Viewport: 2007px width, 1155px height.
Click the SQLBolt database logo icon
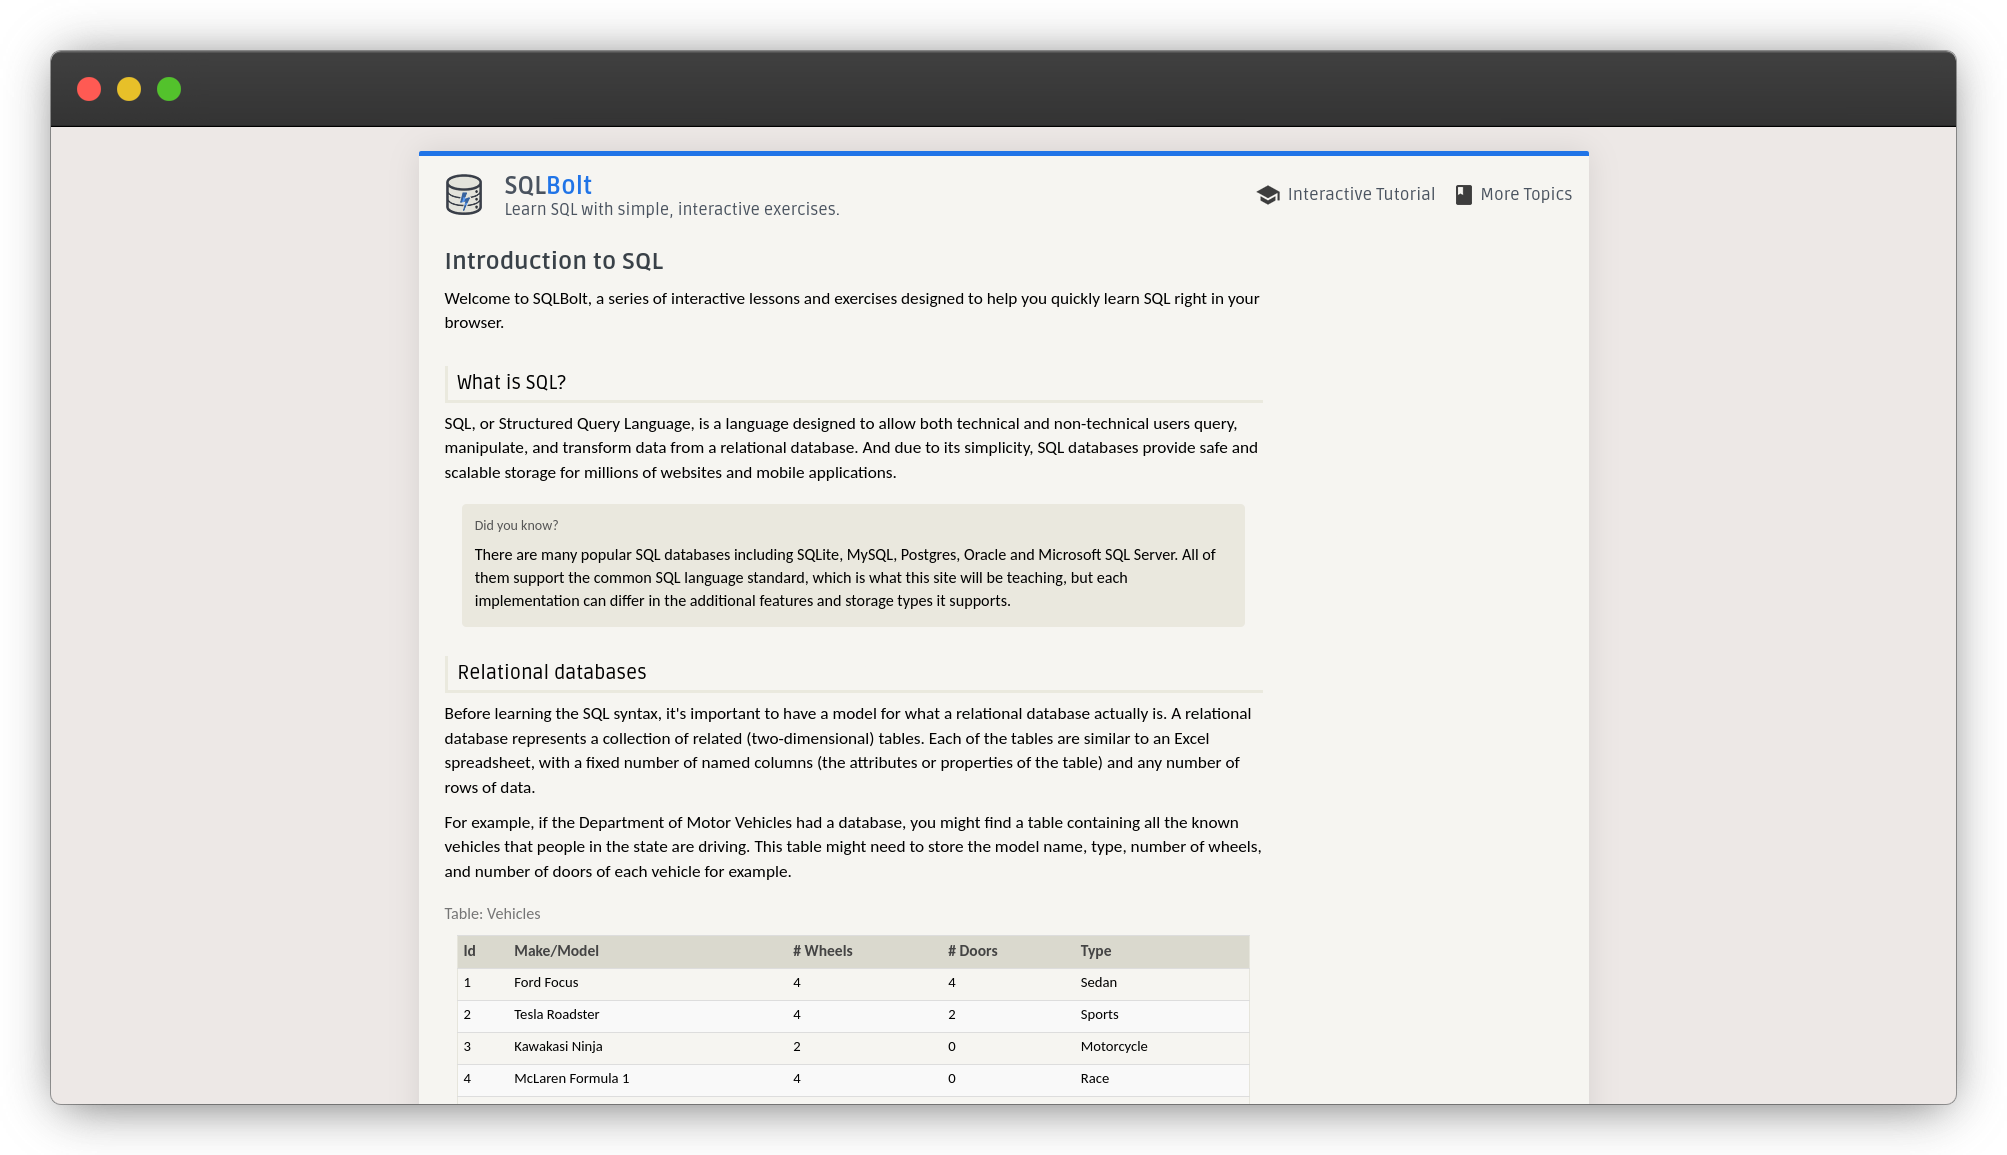(464, 195)
